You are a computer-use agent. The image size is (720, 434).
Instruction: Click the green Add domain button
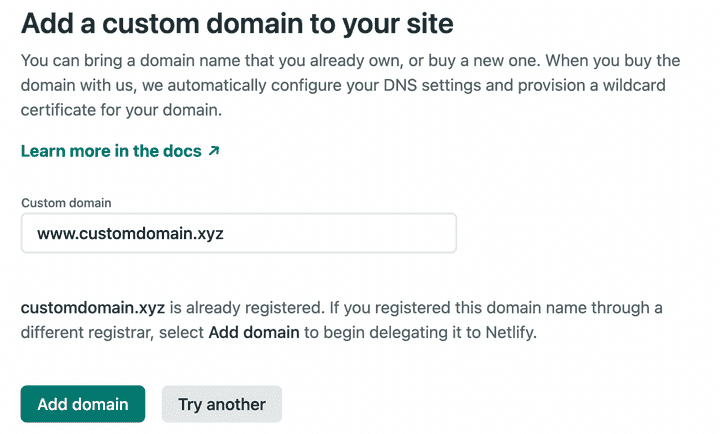tap(83, 404)
